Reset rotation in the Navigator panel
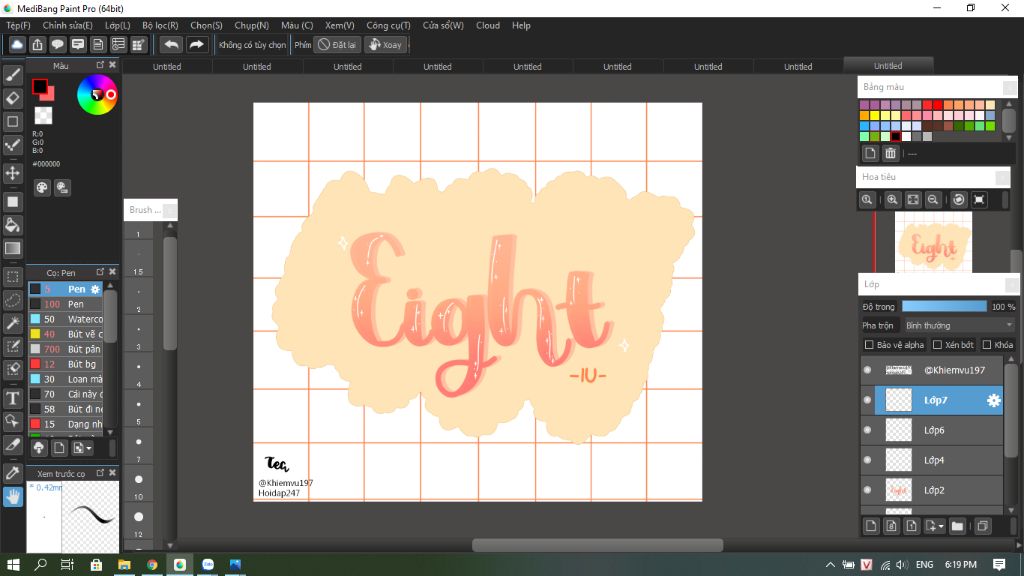Image resolution: width=1024 pixels, height=576 pixels. tap(959, 200)
